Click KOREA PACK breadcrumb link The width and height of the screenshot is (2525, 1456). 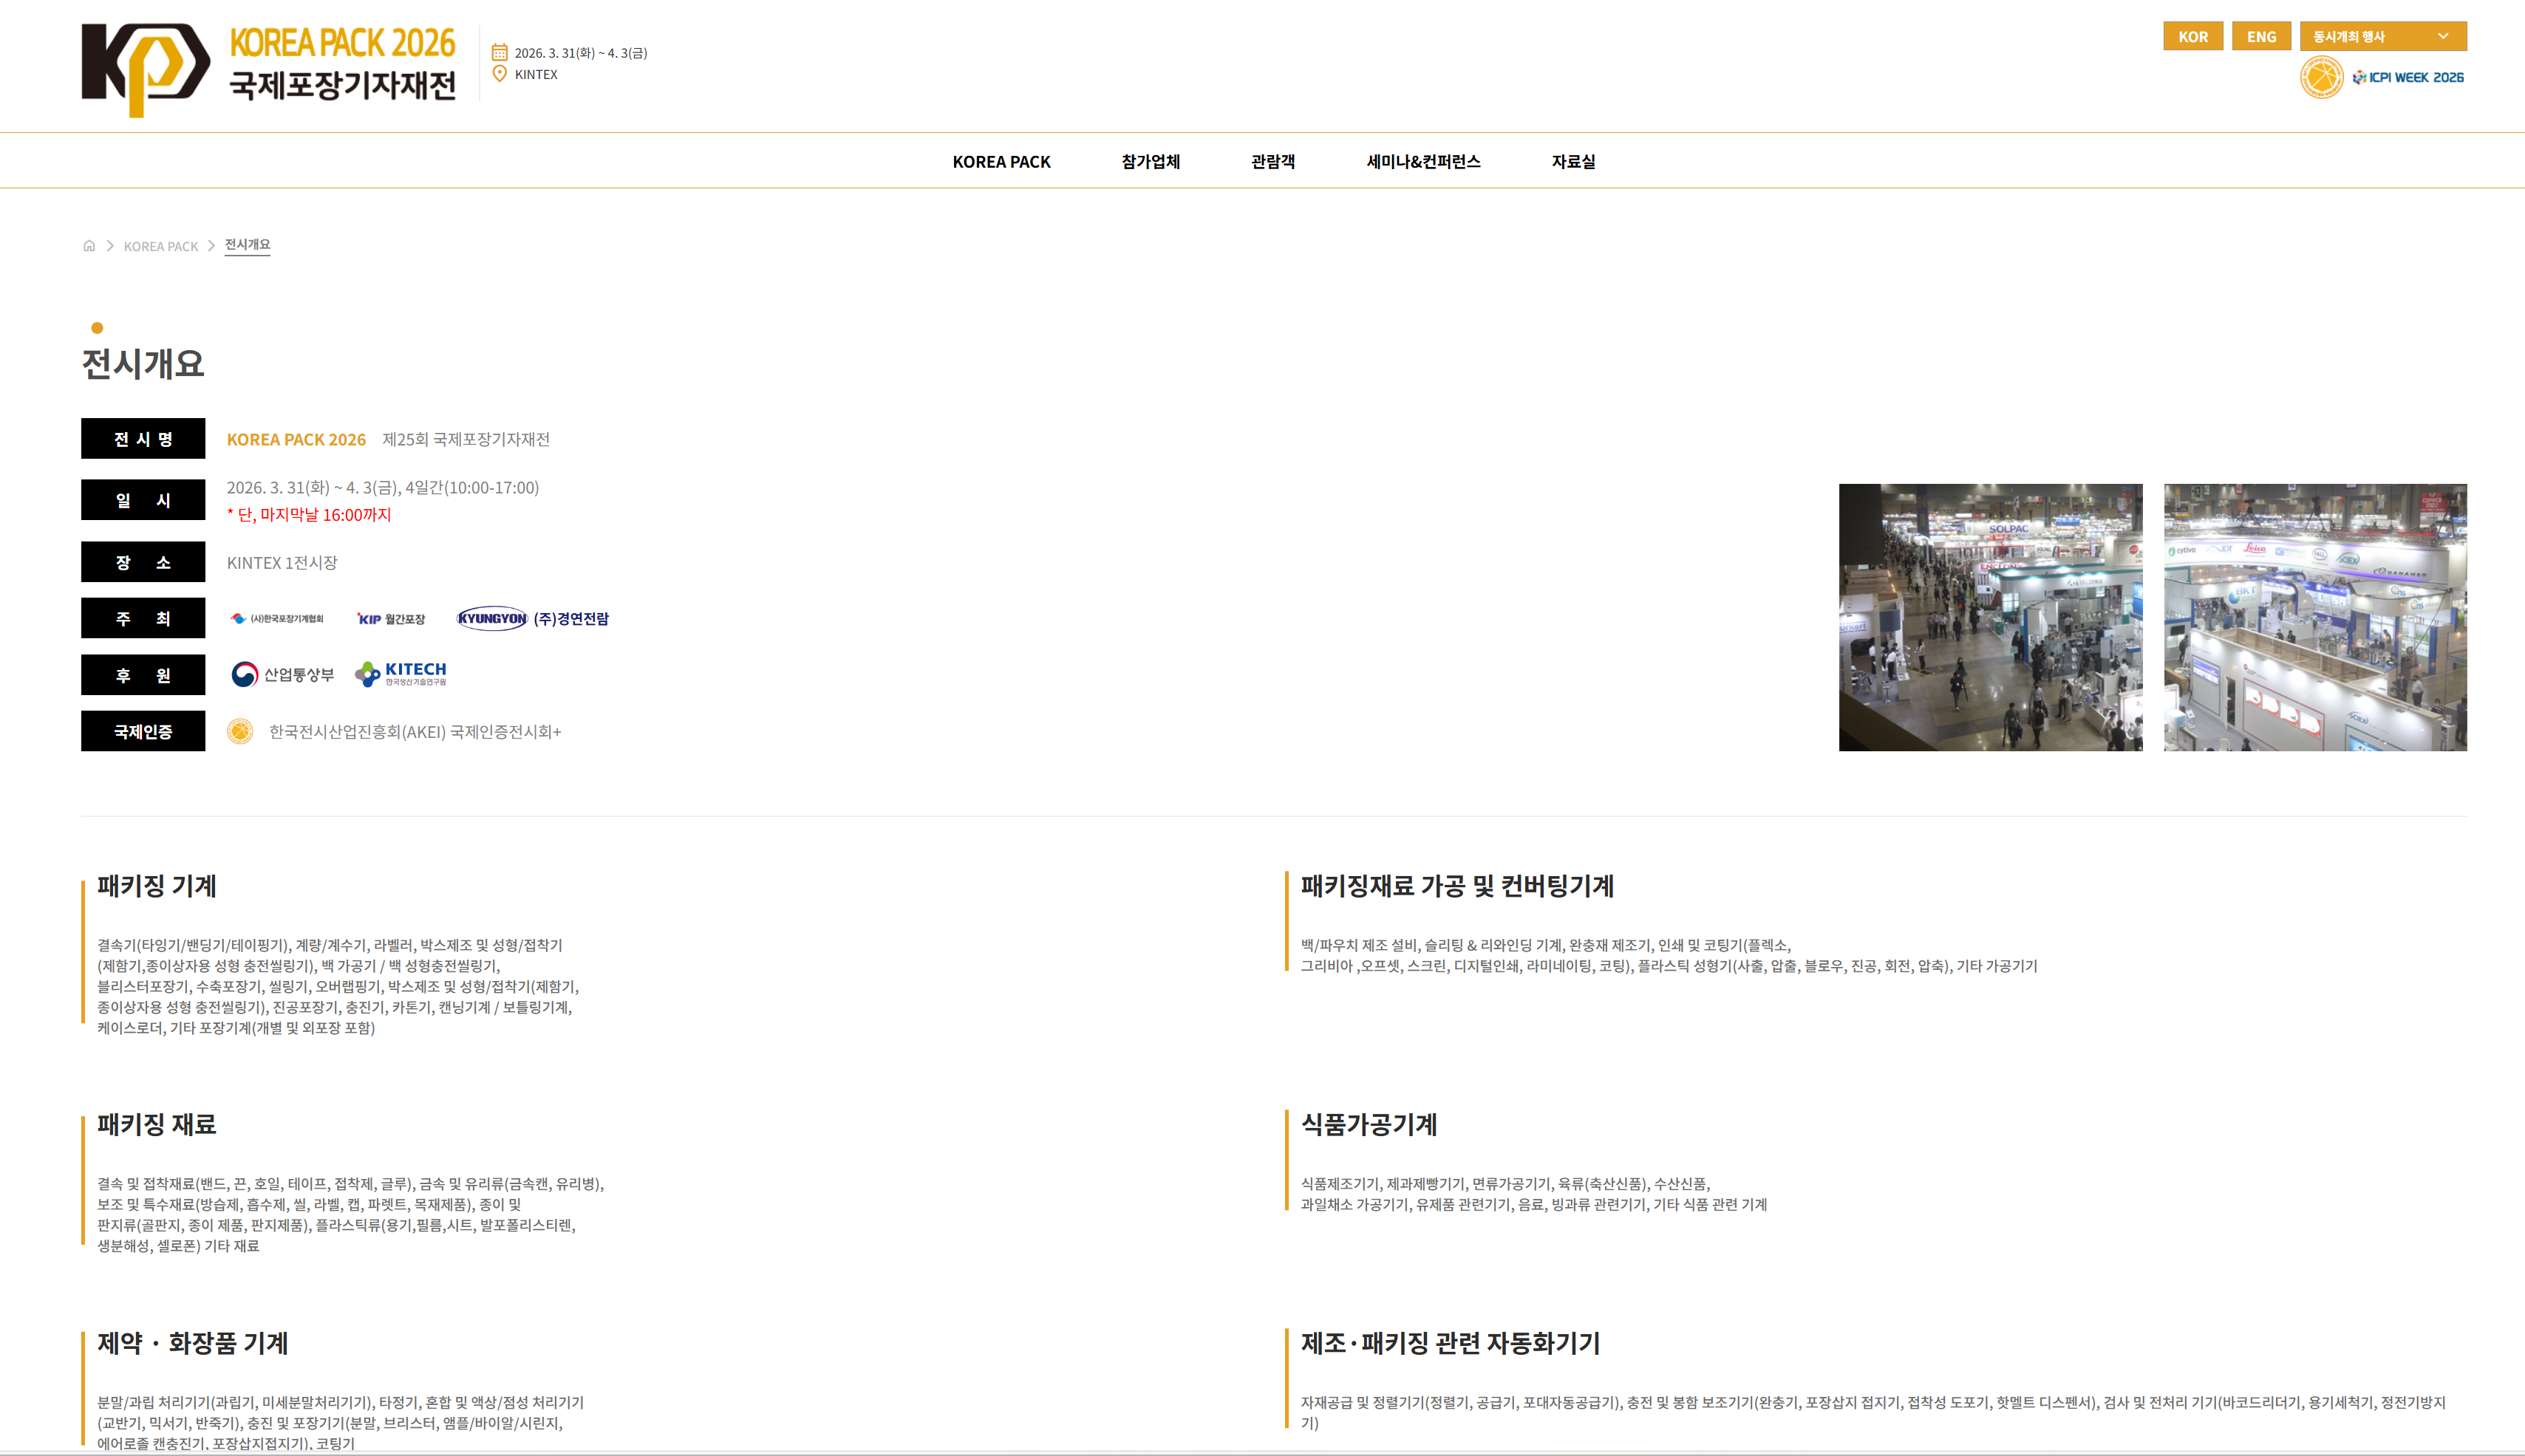point(161,246)
